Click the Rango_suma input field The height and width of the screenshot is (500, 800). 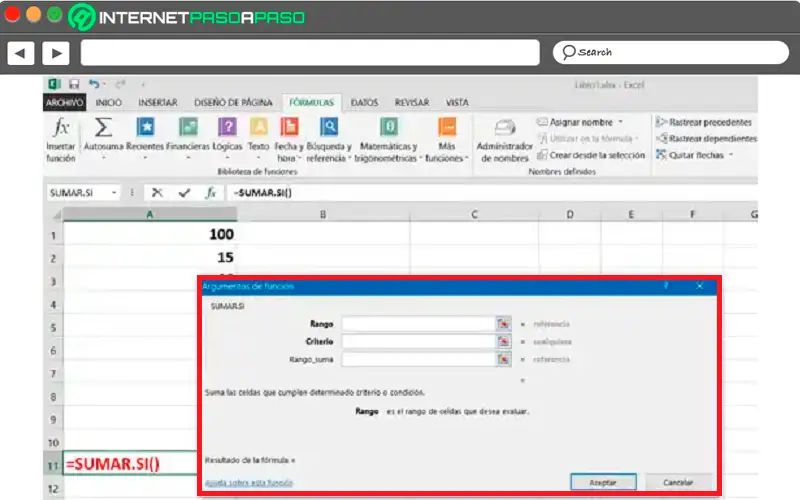click(x=418, y=359)
